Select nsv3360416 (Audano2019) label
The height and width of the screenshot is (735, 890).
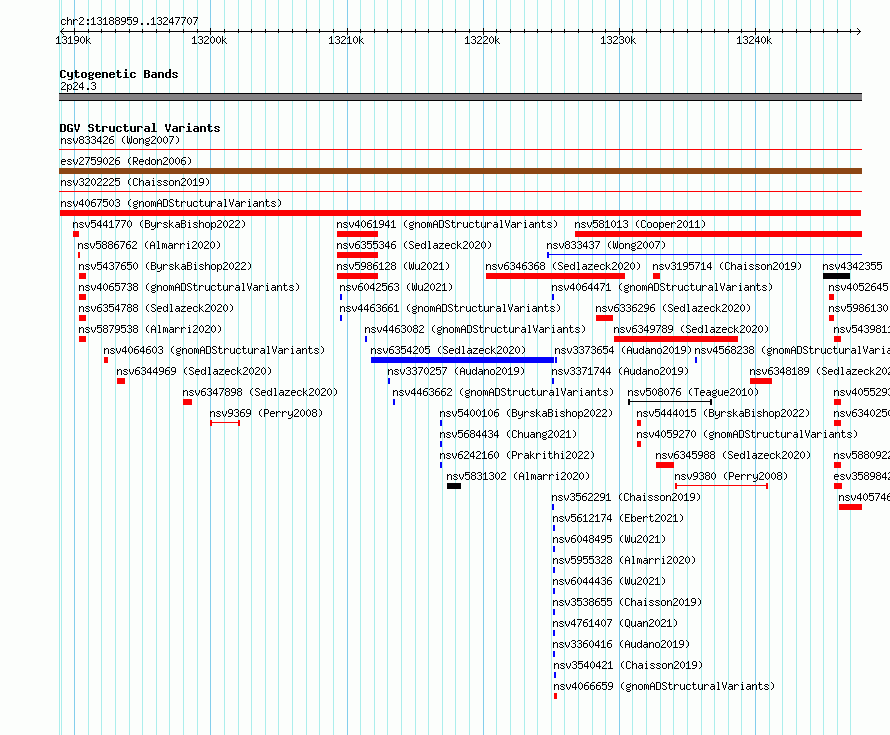(622, 644)
